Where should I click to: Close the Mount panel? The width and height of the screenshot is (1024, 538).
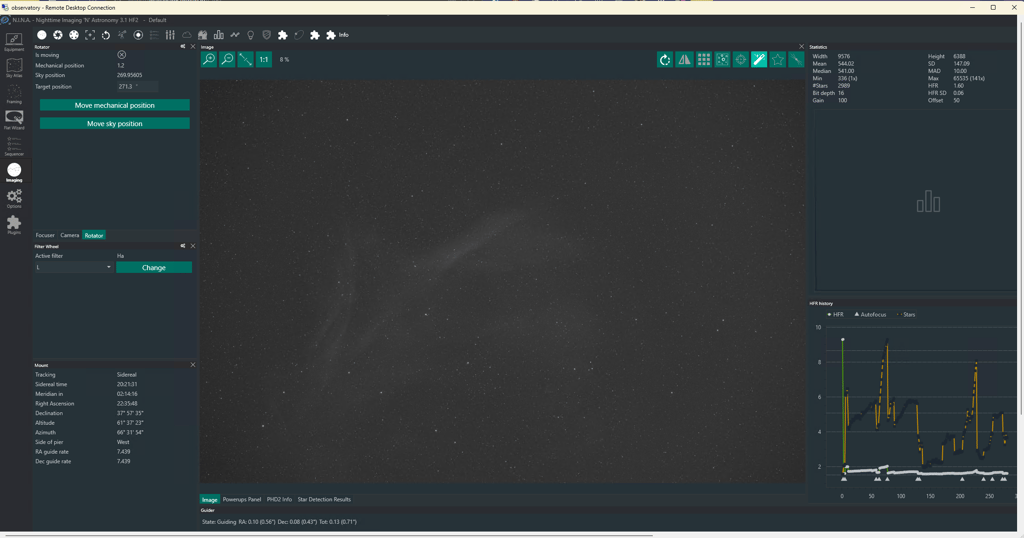(x=193, y=365)
